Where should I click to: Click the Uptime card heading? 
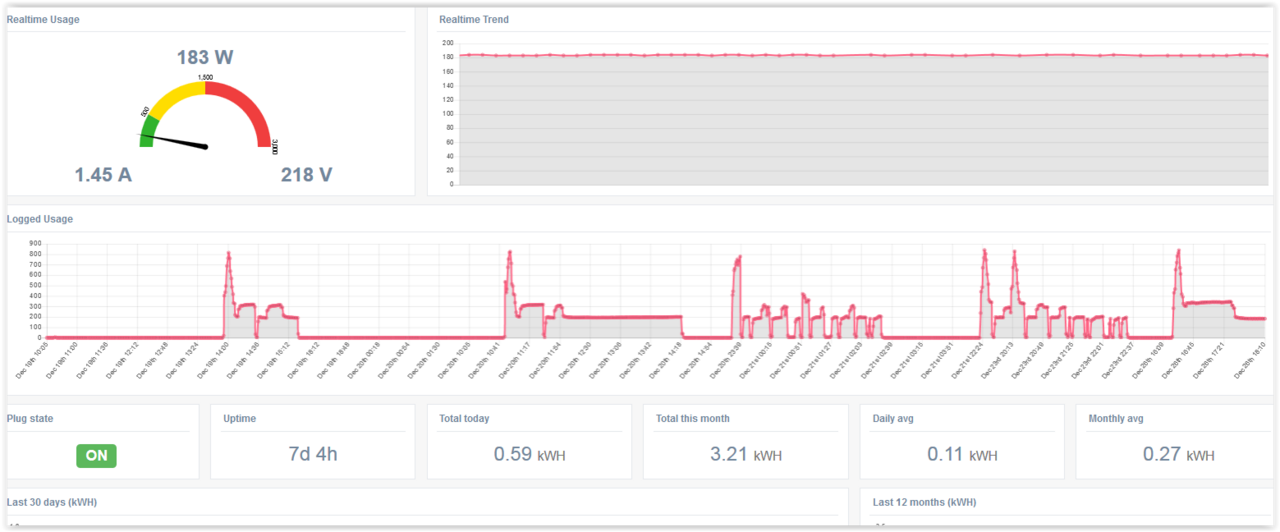pos(239,418)
